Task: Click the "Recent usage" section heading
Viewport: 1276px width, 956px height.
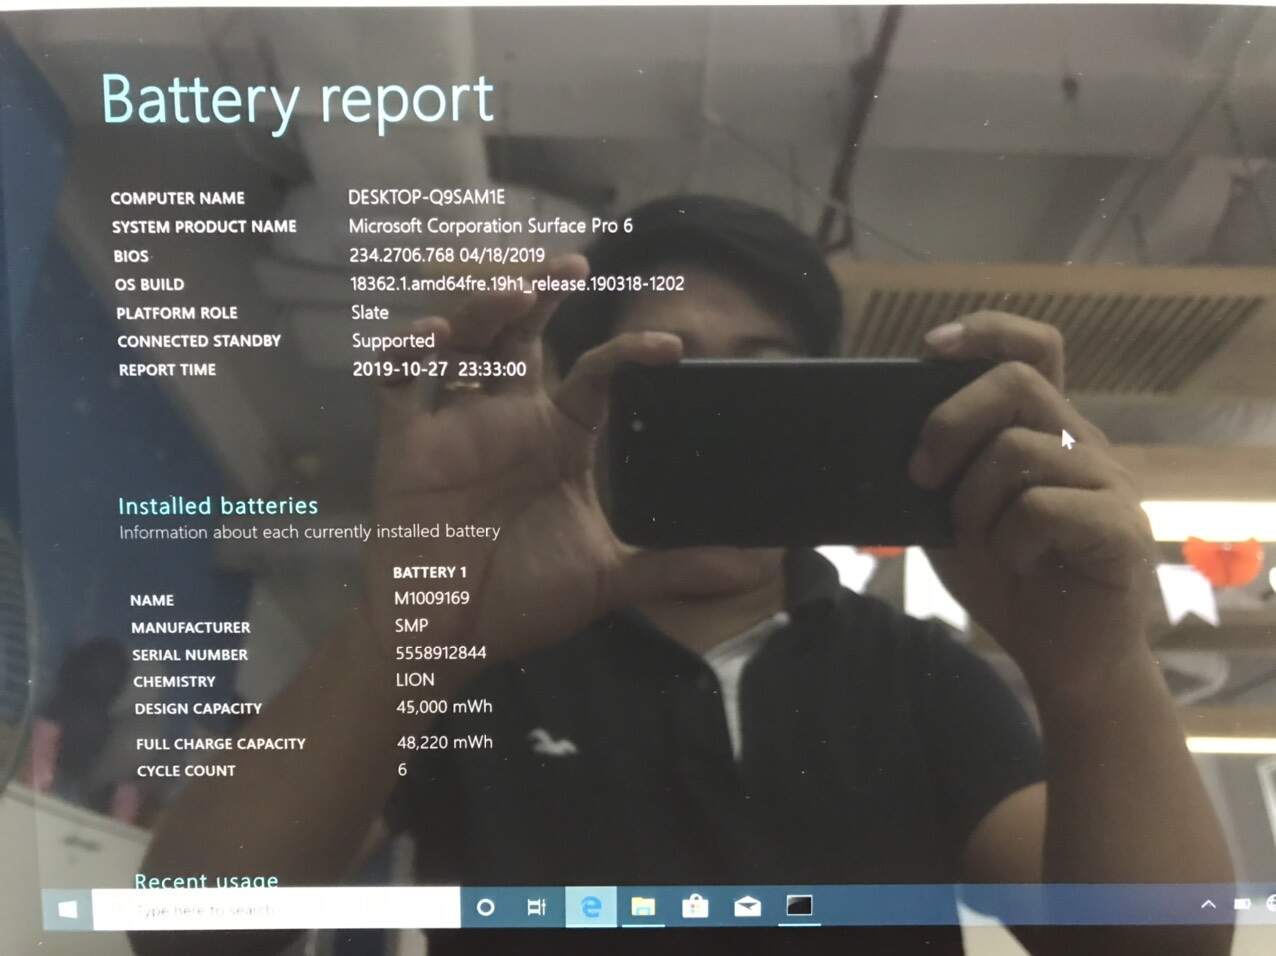Action: coord(206,880)
